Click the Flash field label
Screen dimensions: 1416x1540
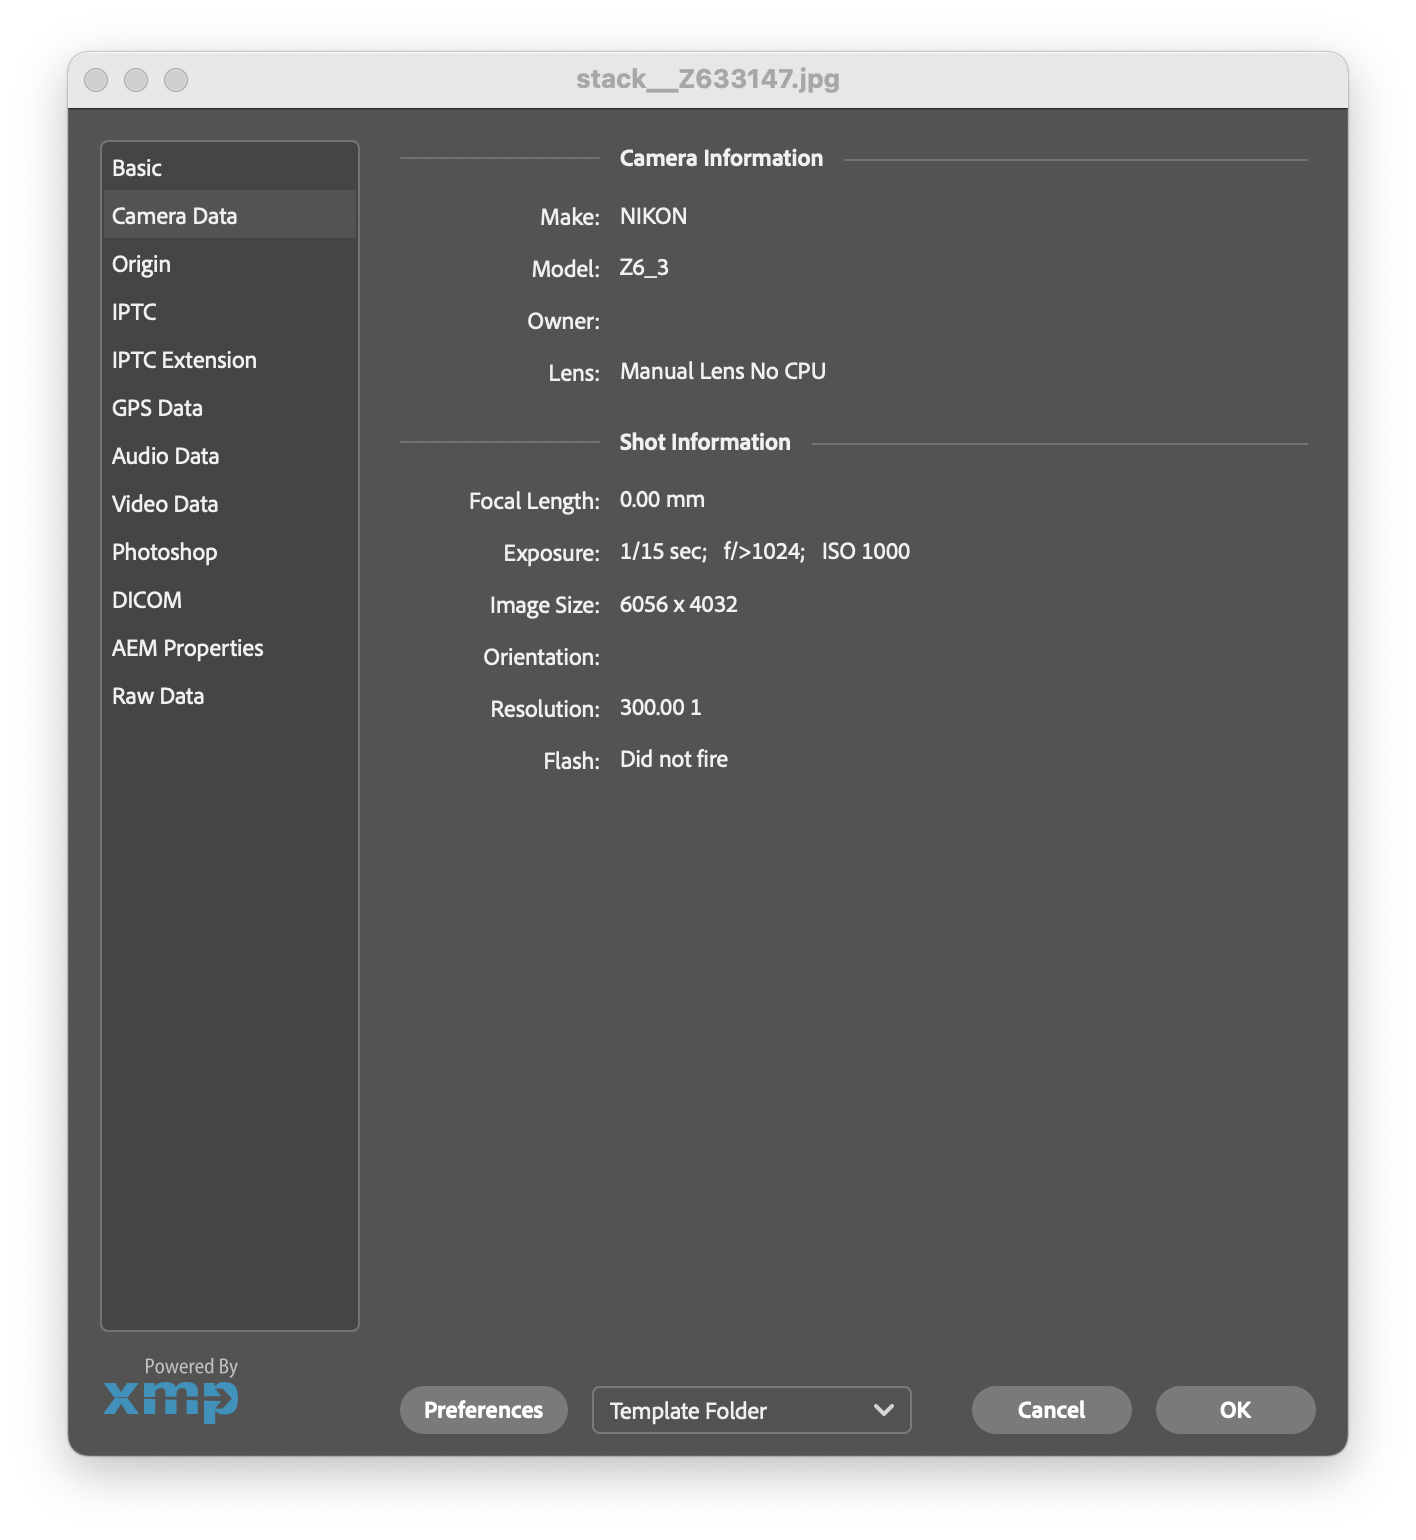tap(572, 761)
